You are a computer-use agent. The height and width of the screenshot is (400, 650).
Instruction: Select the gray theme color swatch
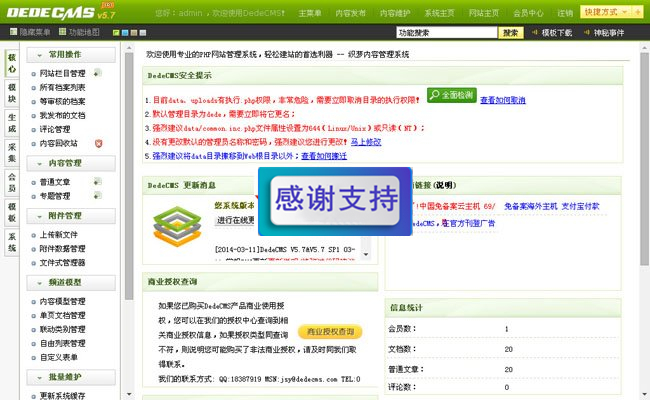143,33
